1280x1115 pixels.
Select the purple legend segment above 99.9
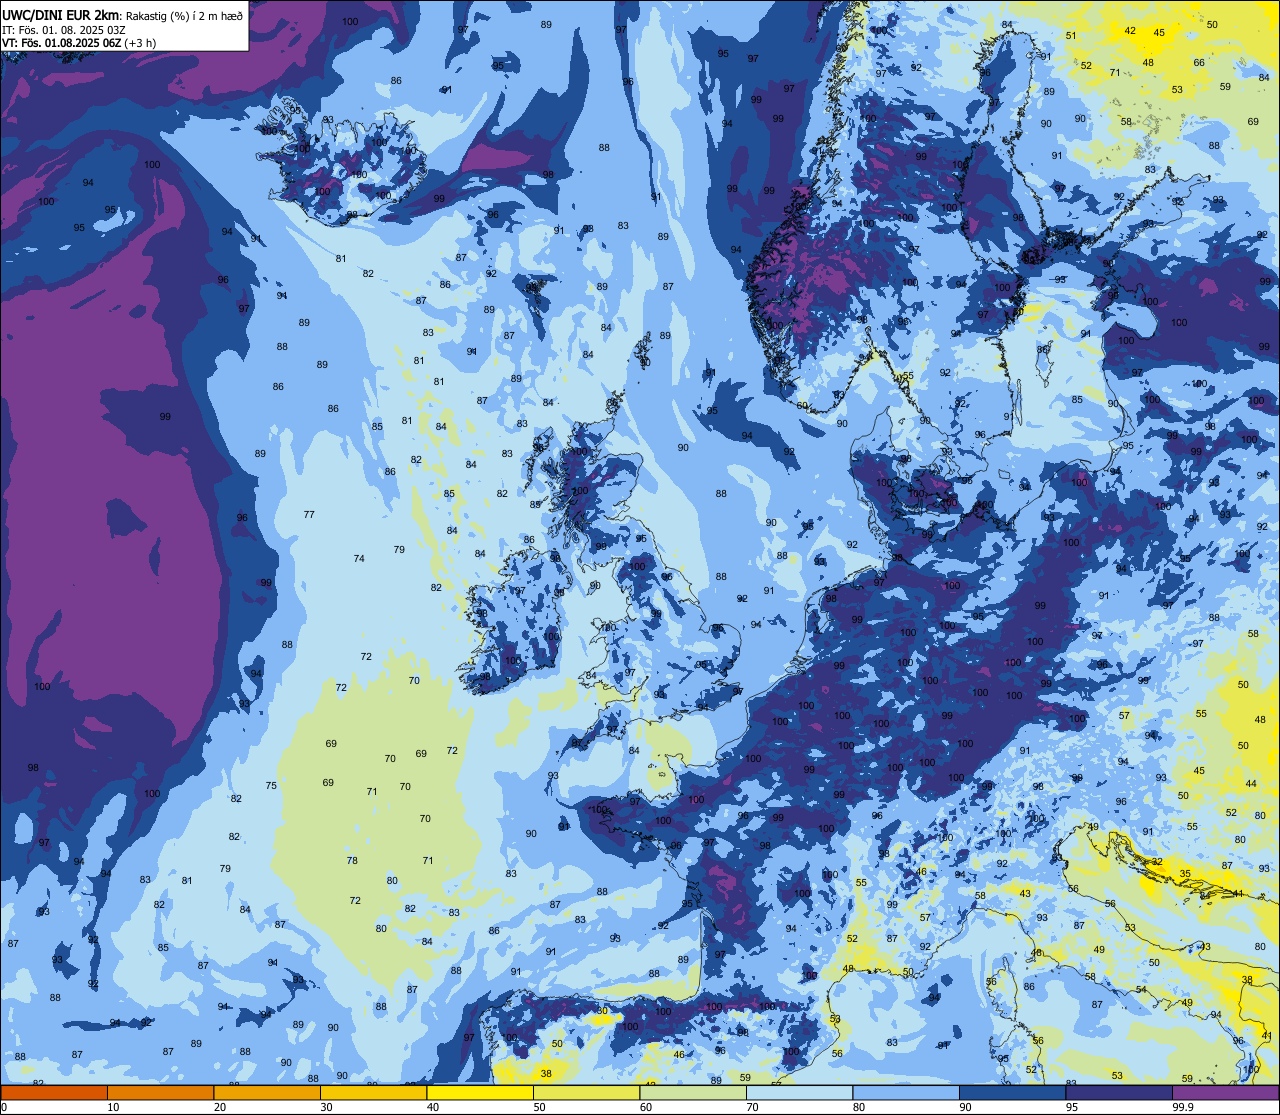[x=1225, y=1092]
